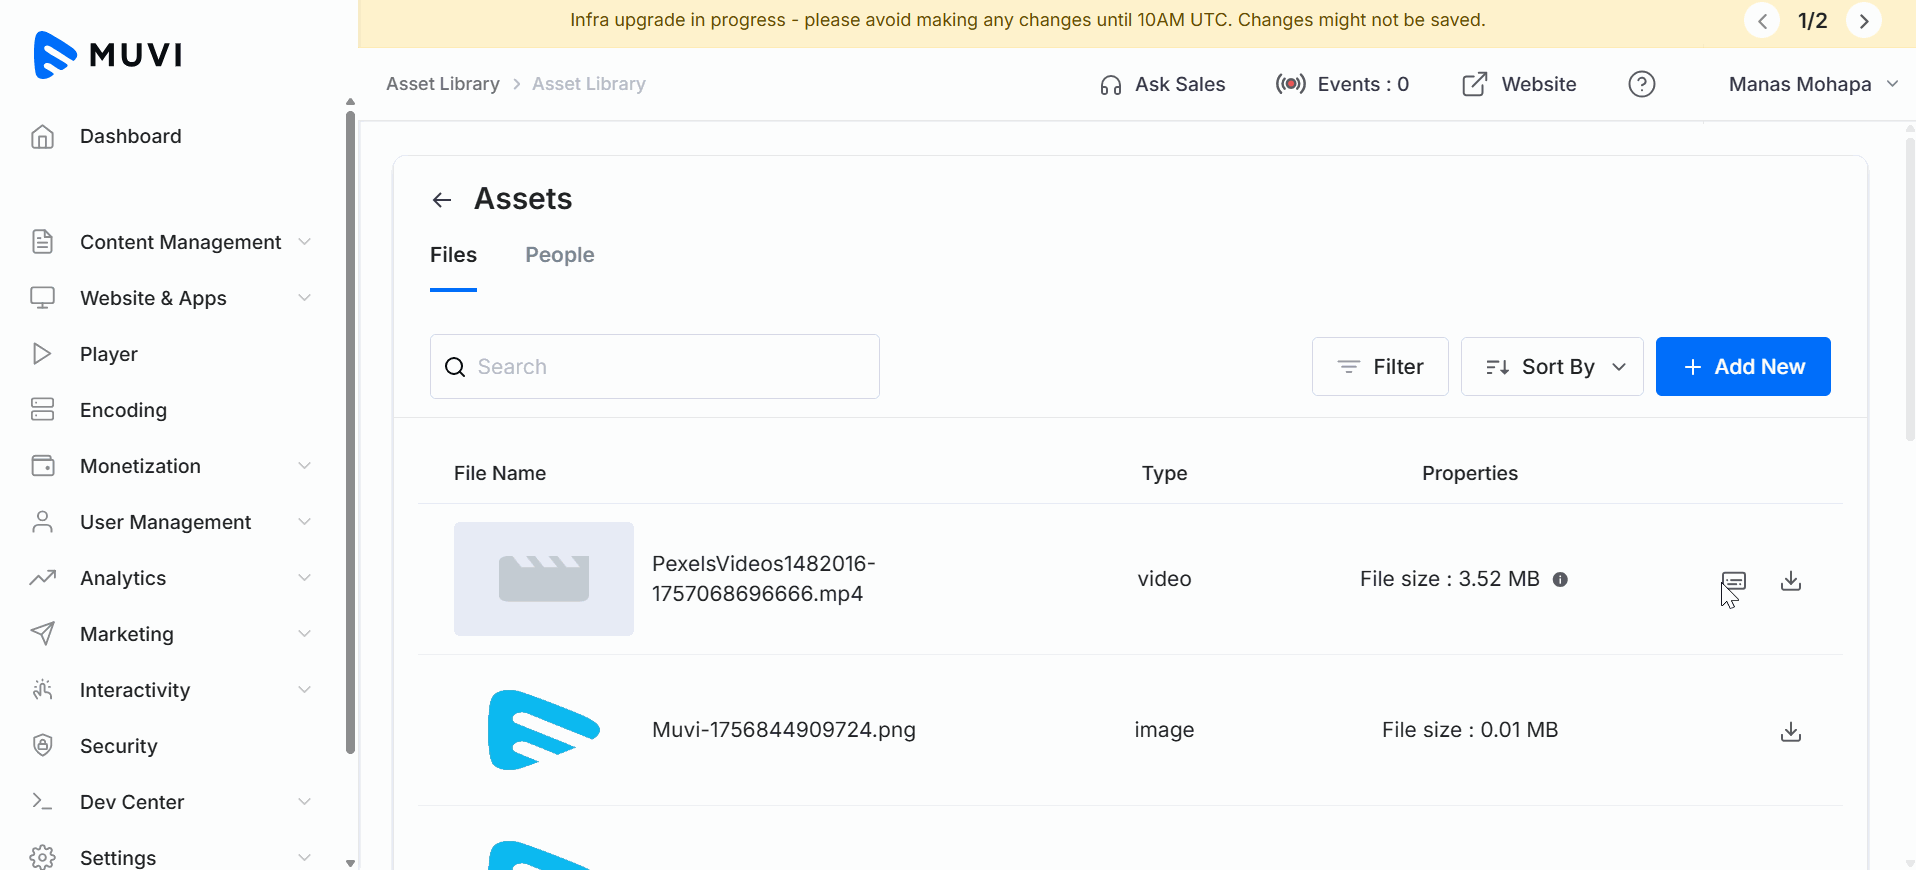The height and width of the screenshot is (870, 1916).
Task: Click sidebar scroll-down arrow
Action: tap(350, 862)
